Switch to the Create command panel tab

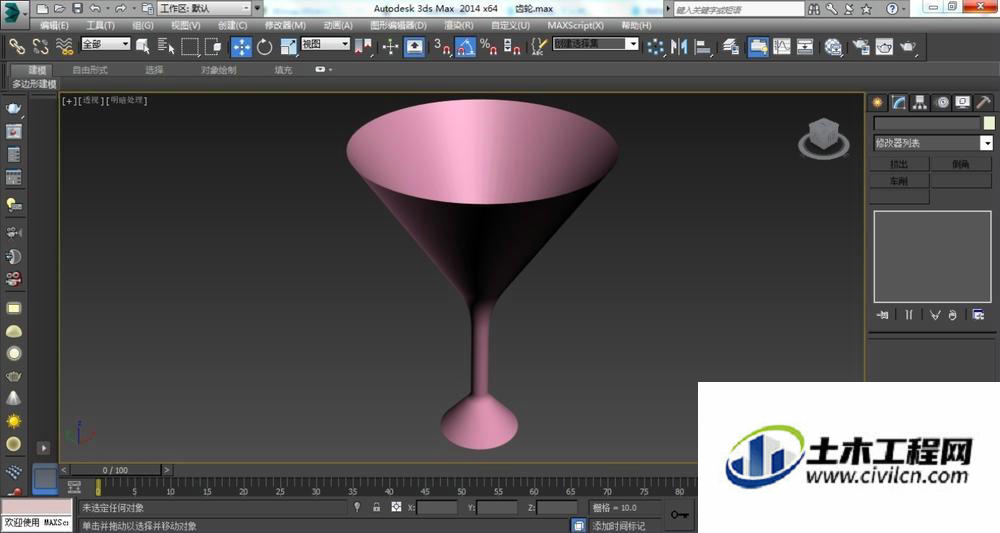[878, 102]
